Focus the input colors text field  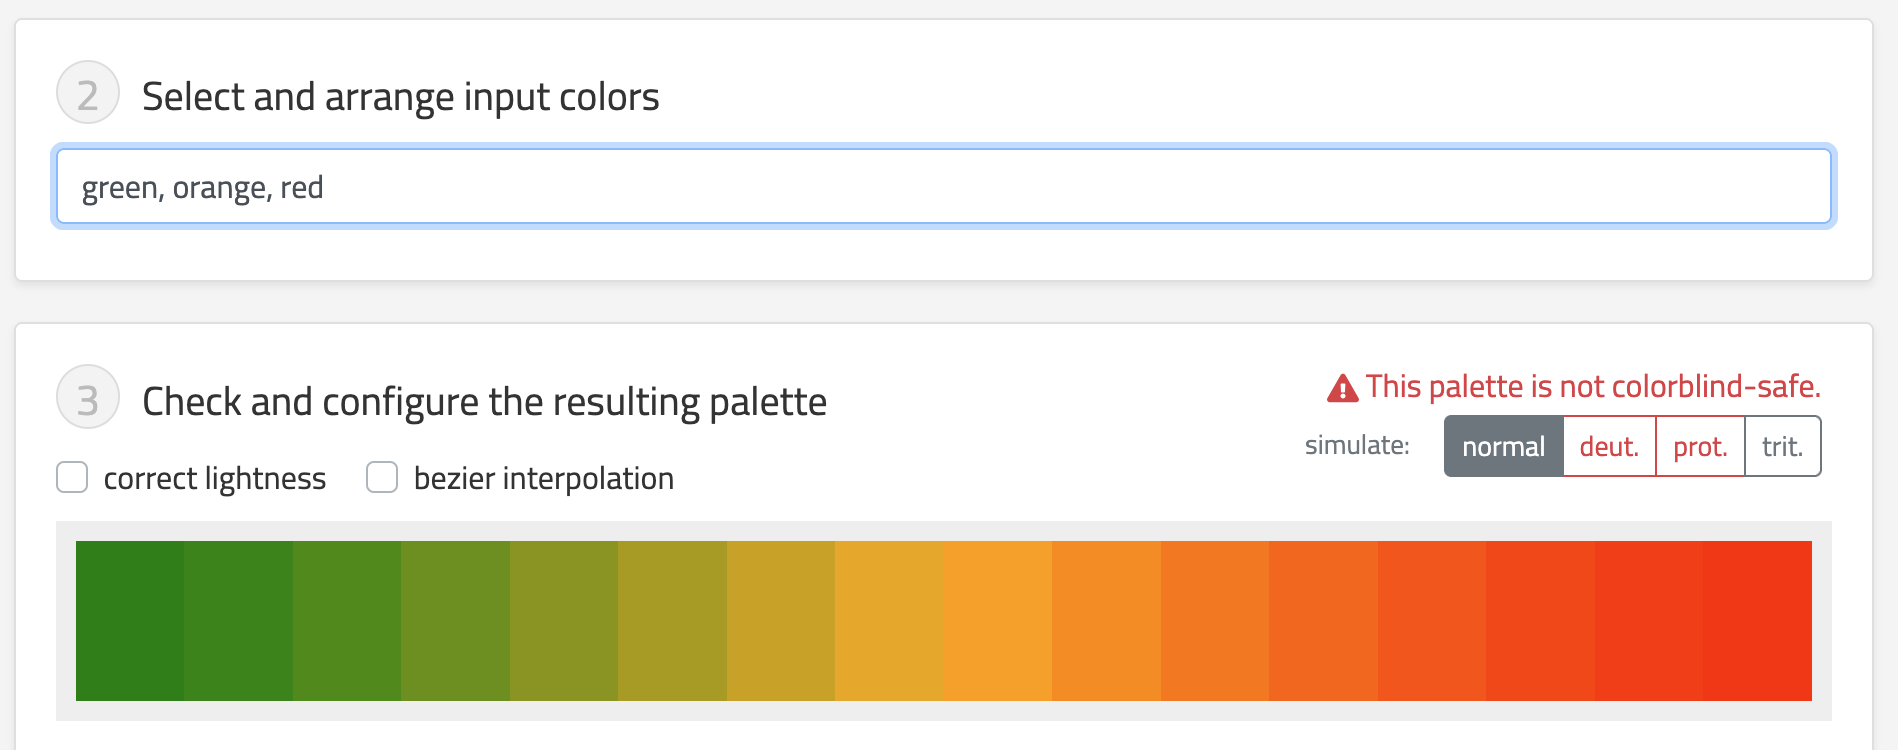pos(943,187)
